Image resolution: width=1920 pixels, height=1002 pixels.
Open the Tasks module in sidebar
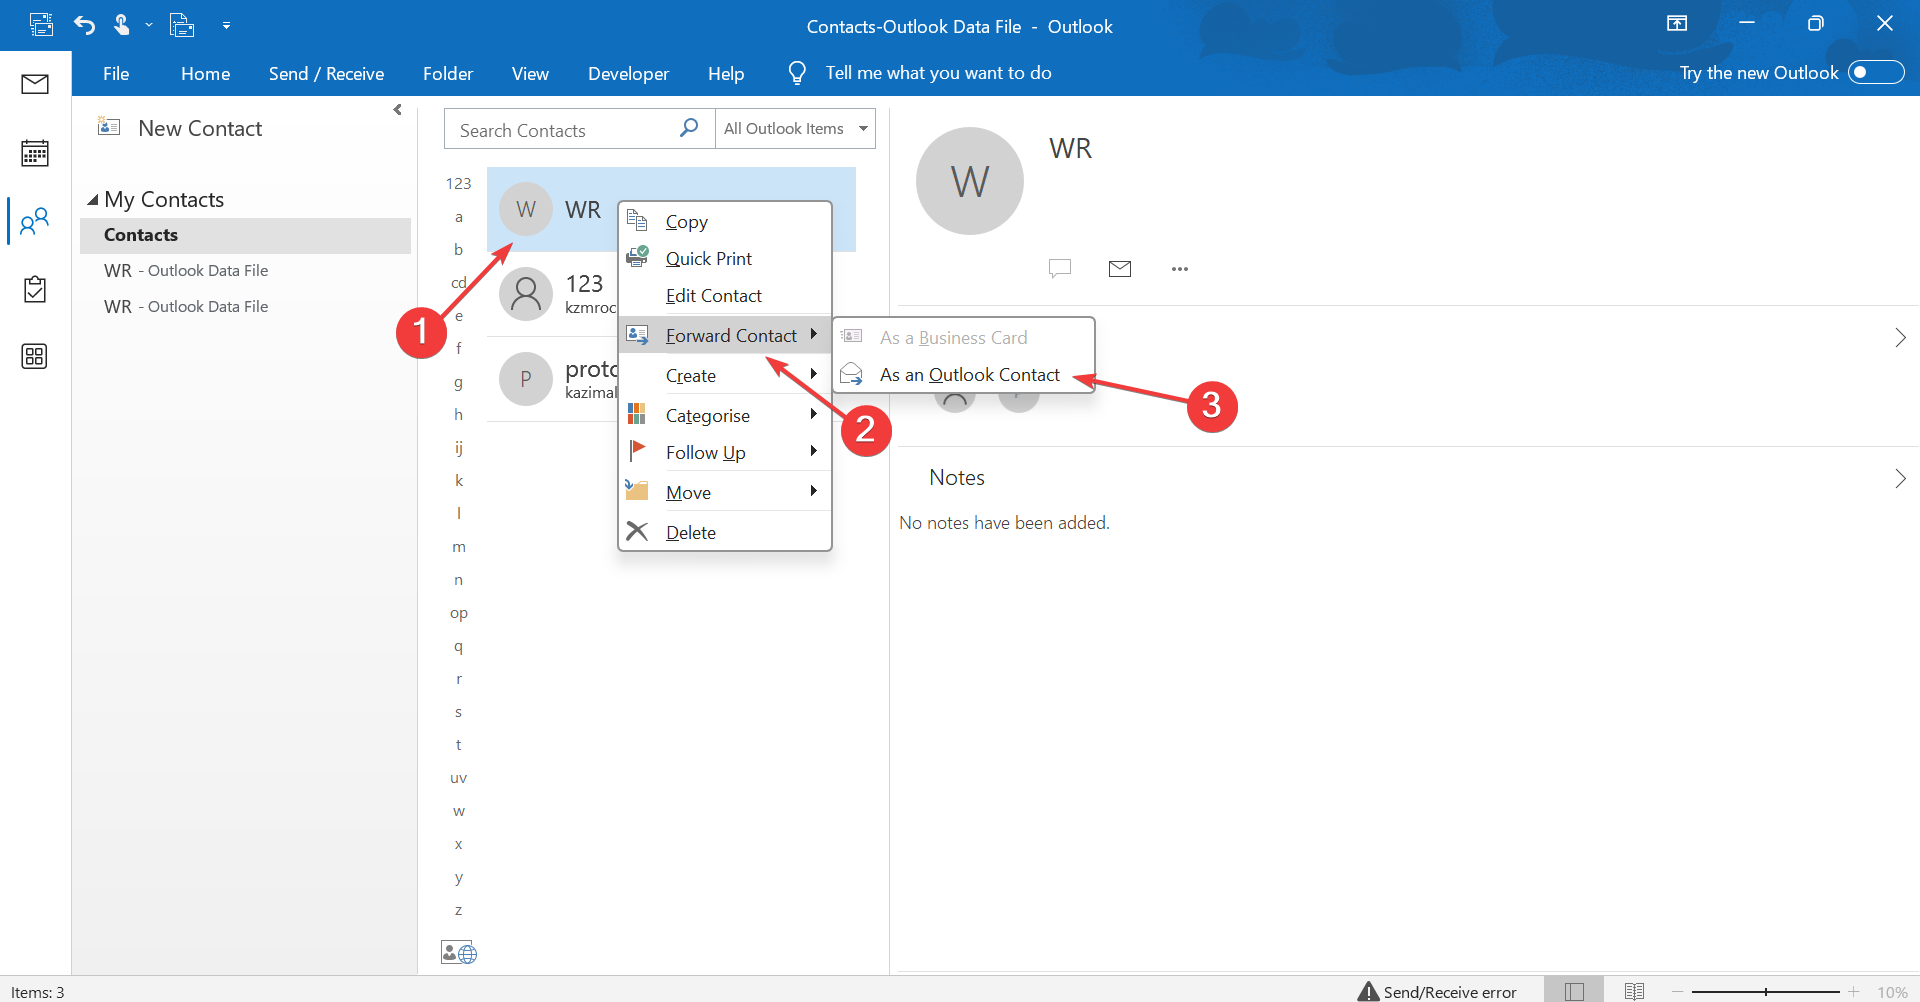[x=35, y=289]
